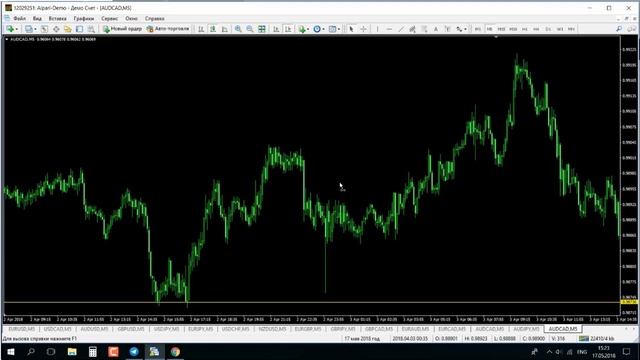Open the Templates icon
This screenshot has width=640, height=360.
(332, 29)
